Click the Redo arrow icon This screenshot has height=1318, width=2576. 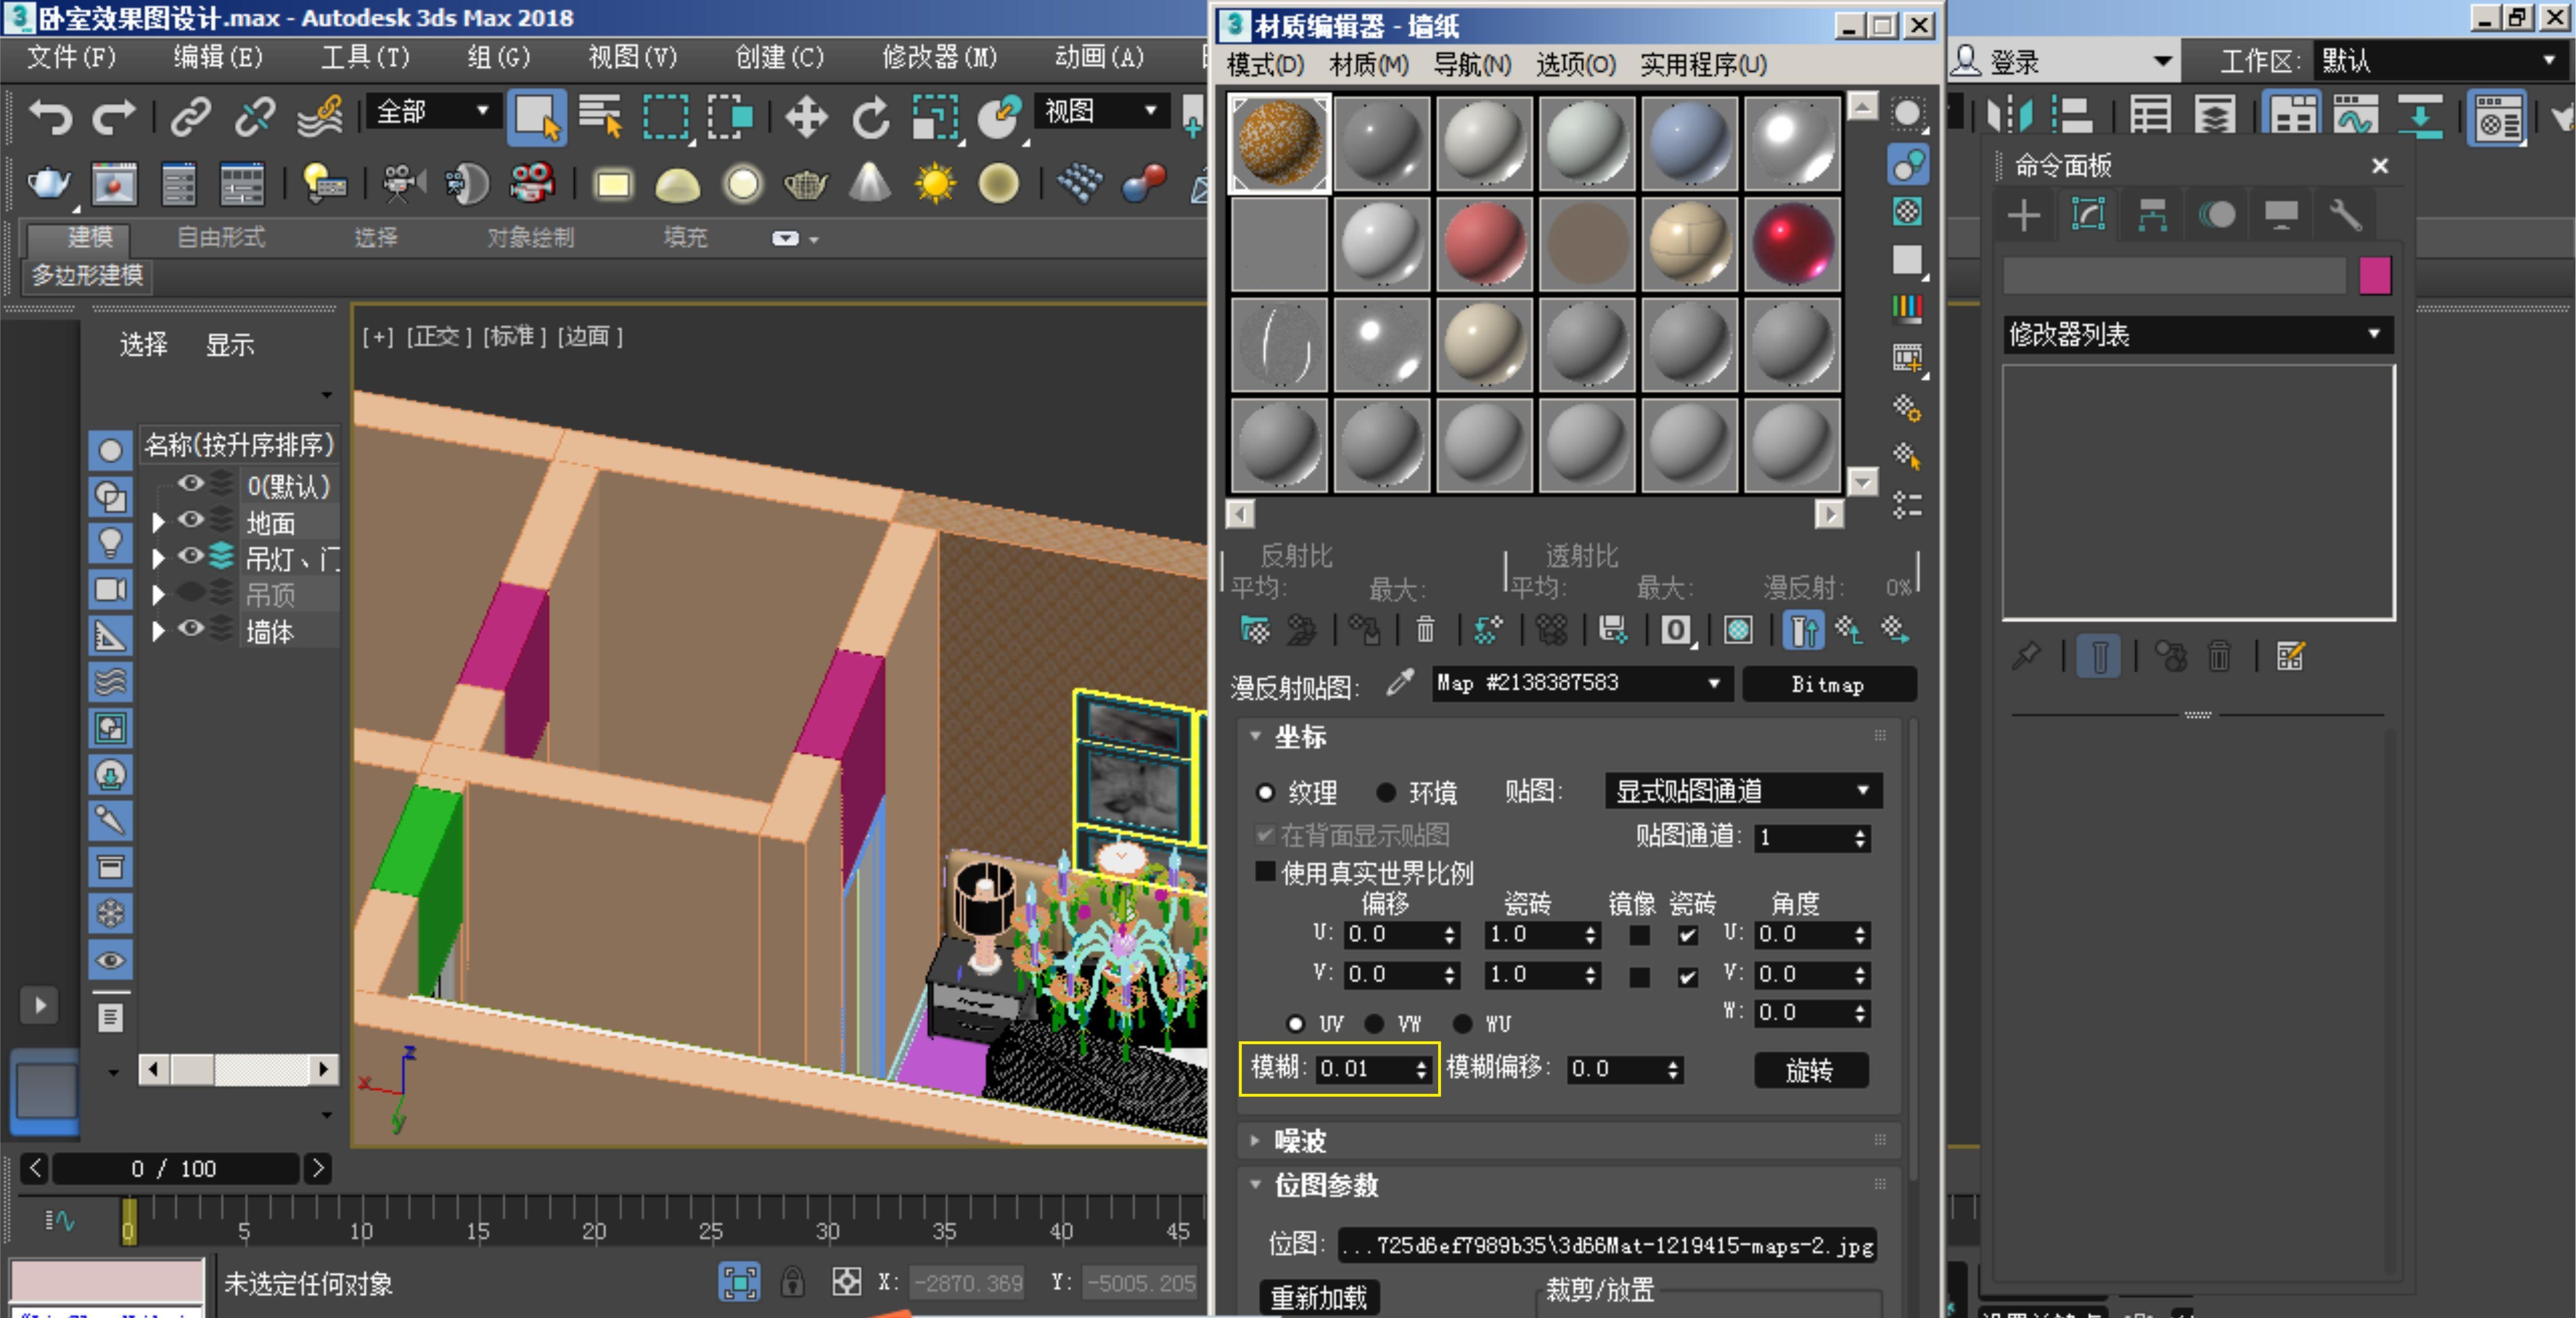point(114,118)
